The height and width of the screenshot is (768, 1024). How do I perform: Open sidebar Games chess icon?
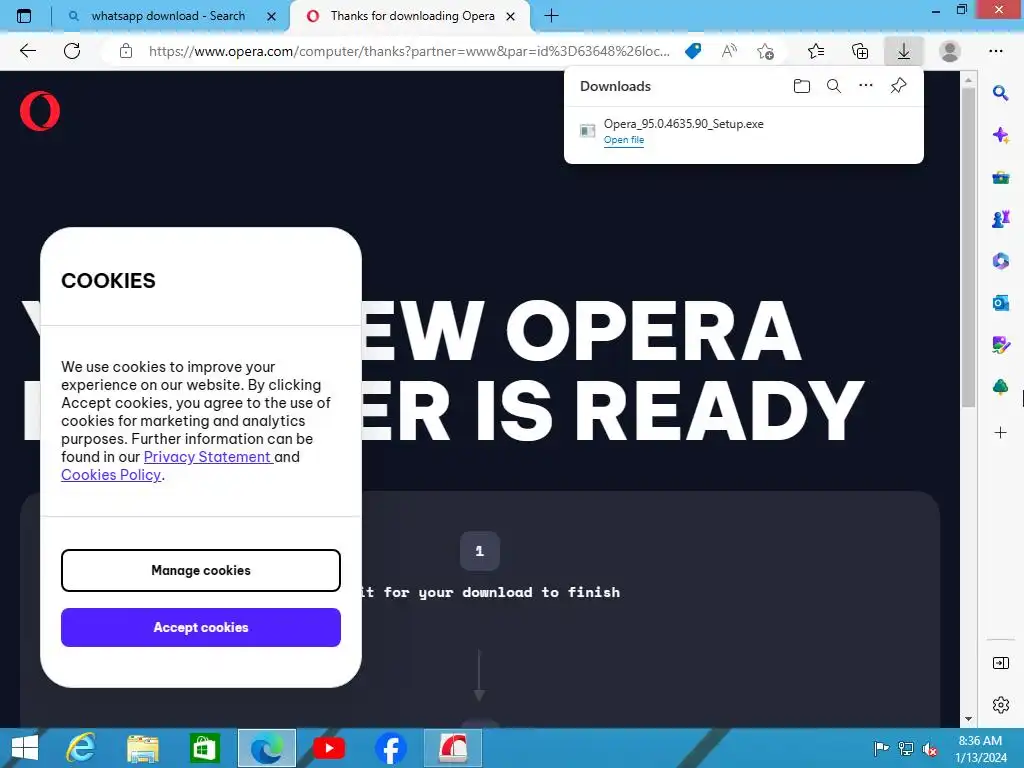(1000, 219)
